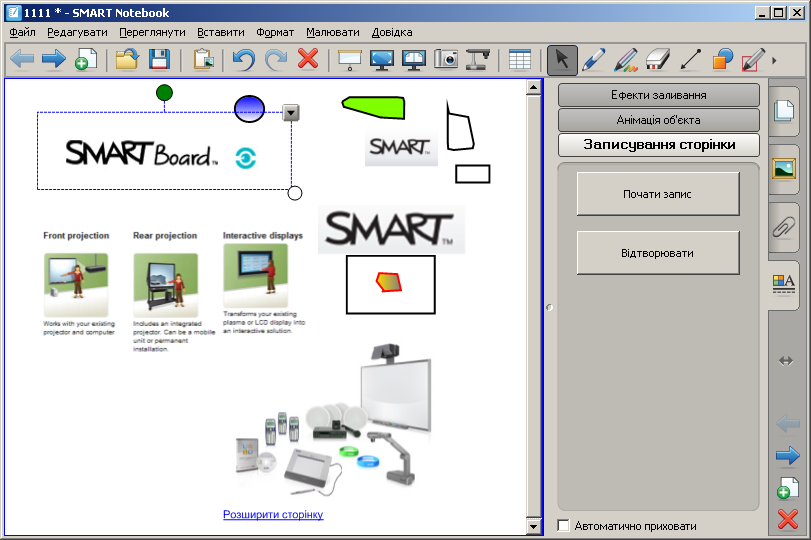The image size is (811, 540).
Task: Add a page using sidebar bottom icon
Action: click(x=788, y=488)
